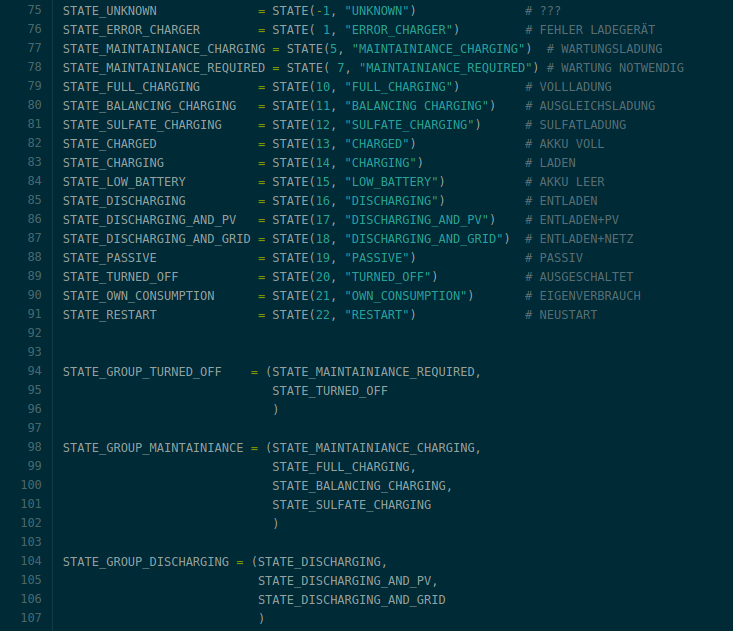Click the empty line 92
The image size is (733, 631).
(x=300, y=334)
